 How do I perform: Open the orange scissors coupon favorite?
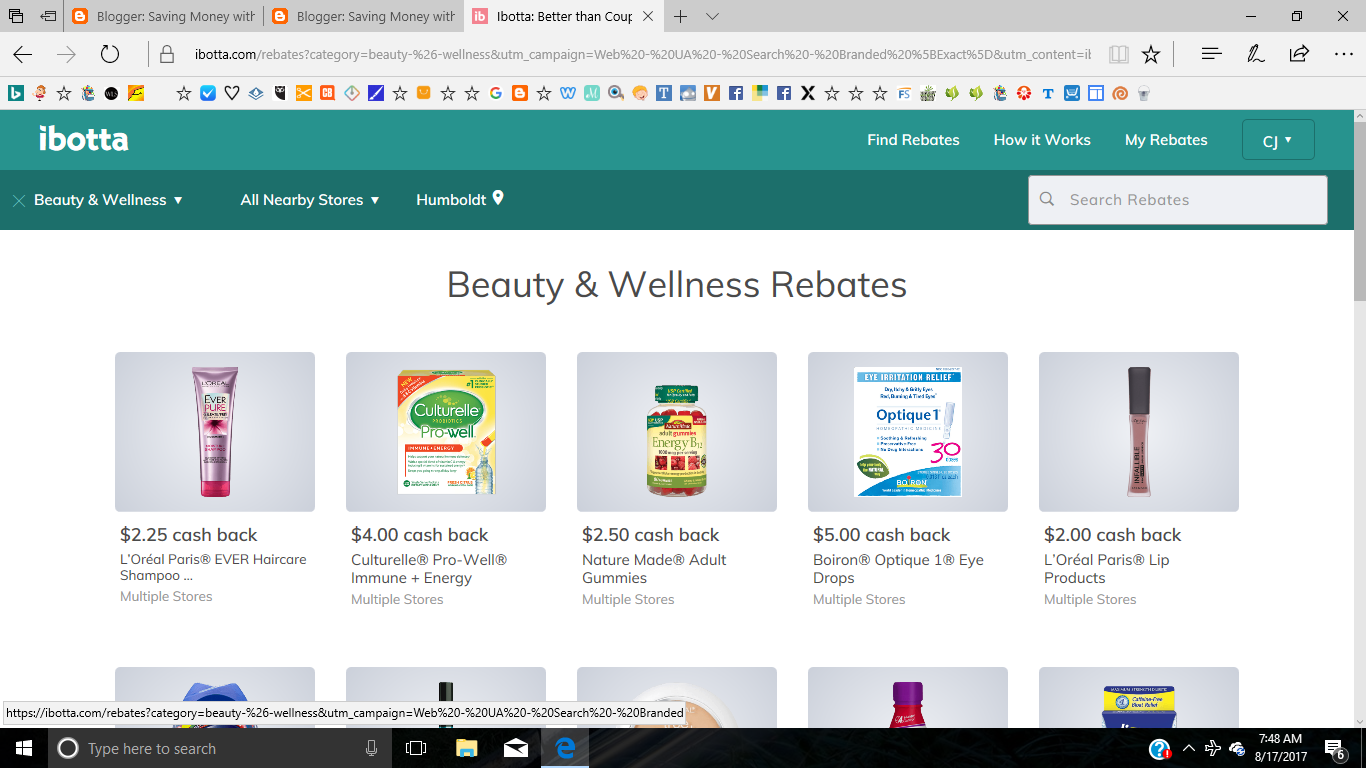[303, 93]
